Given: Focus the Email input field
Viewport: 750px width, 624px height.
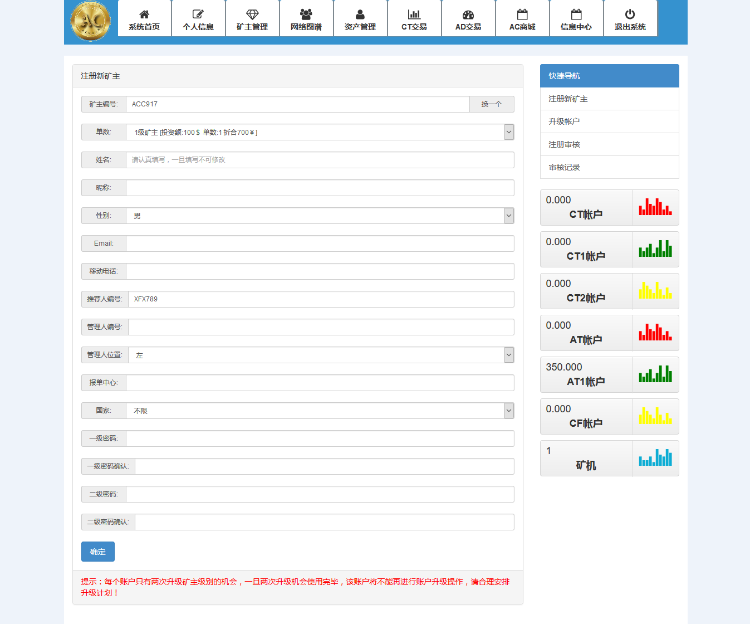Looking at the screenshot, I should 320,244.
